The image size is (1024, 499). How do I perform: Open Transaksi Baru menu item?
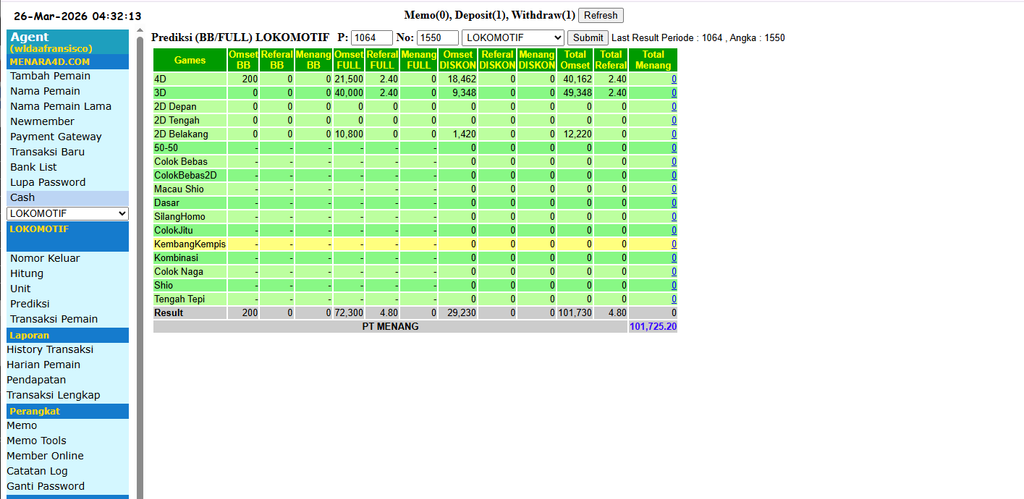[47, 152]
